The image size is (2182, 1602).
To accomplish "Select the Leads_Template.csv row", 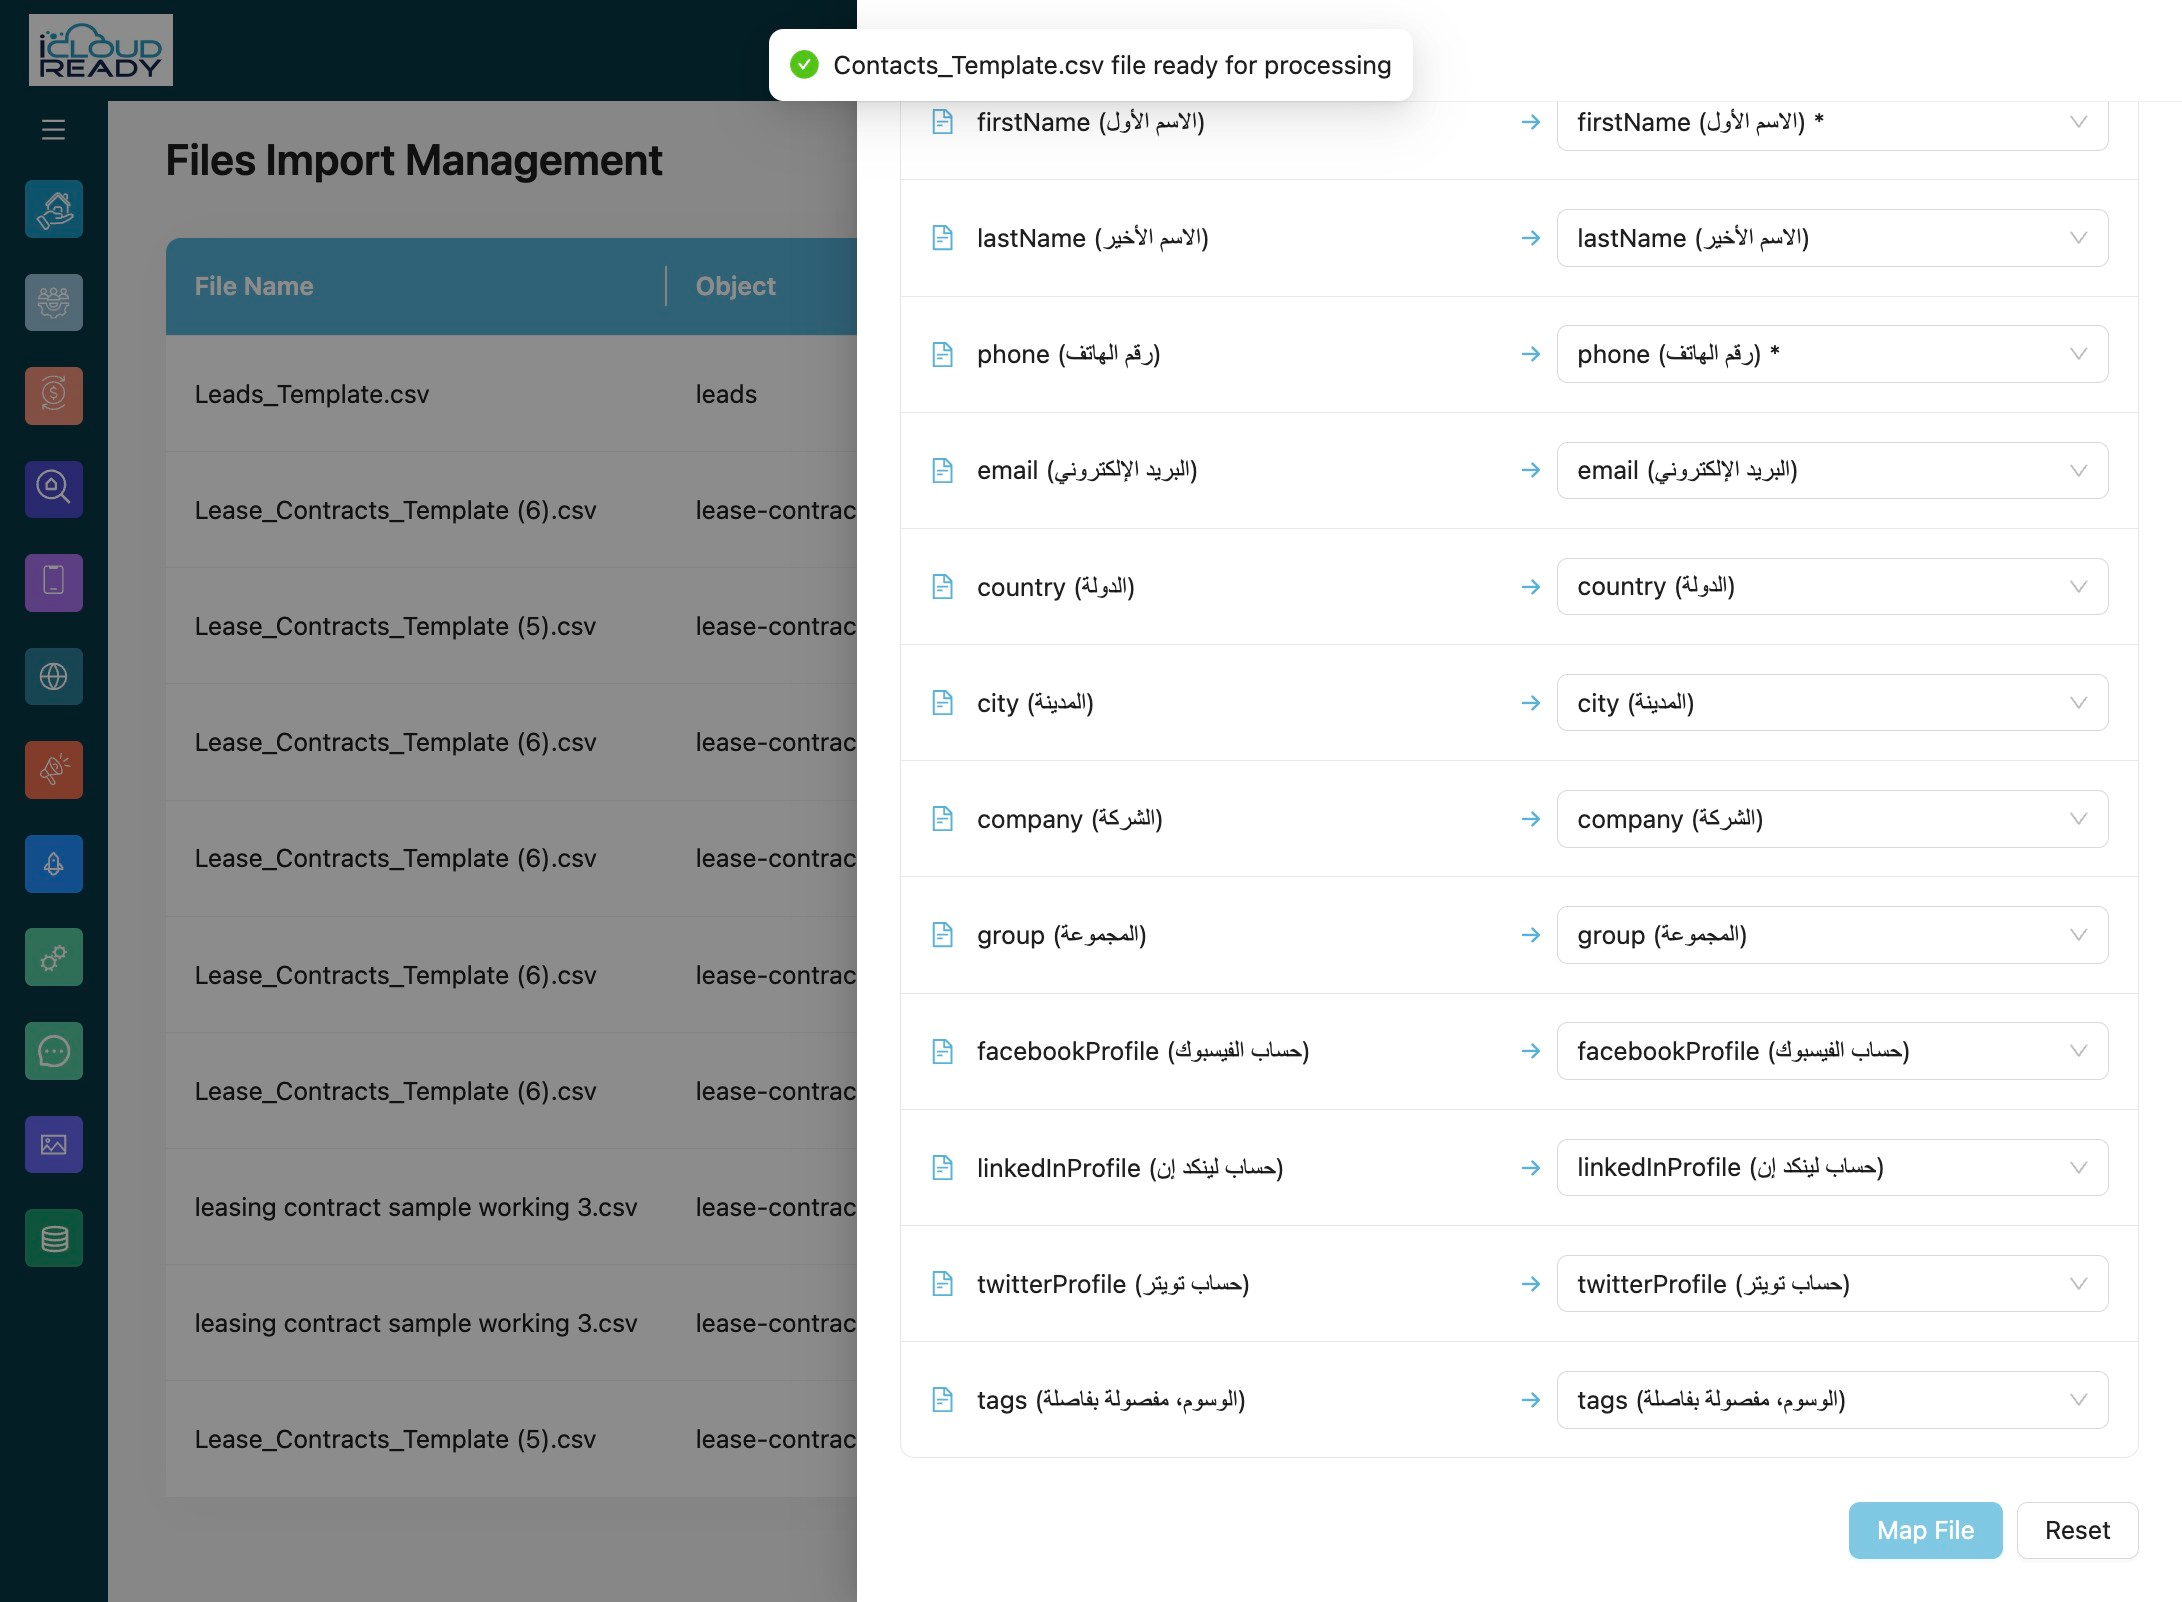I will click(x=511, y=394).
